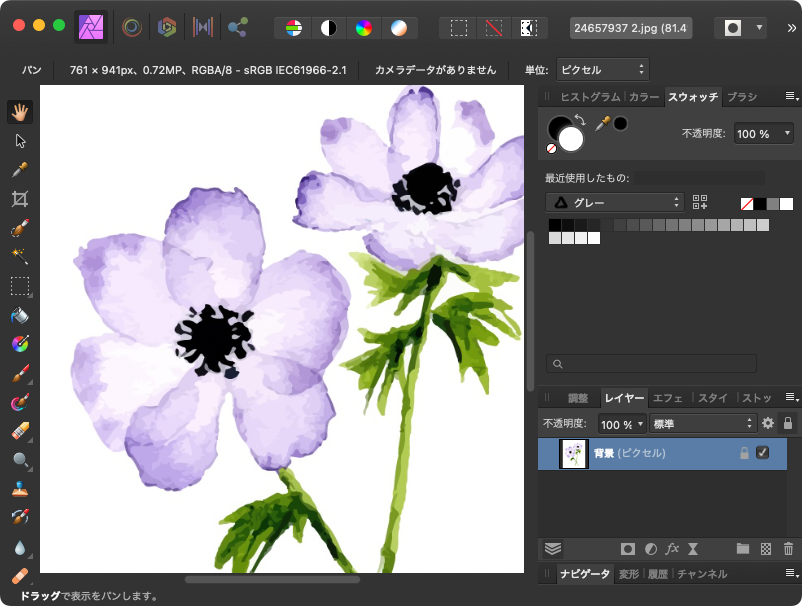802x606 pixels.
Task: Open the チャンネル tab
Action: coord(701,574)
